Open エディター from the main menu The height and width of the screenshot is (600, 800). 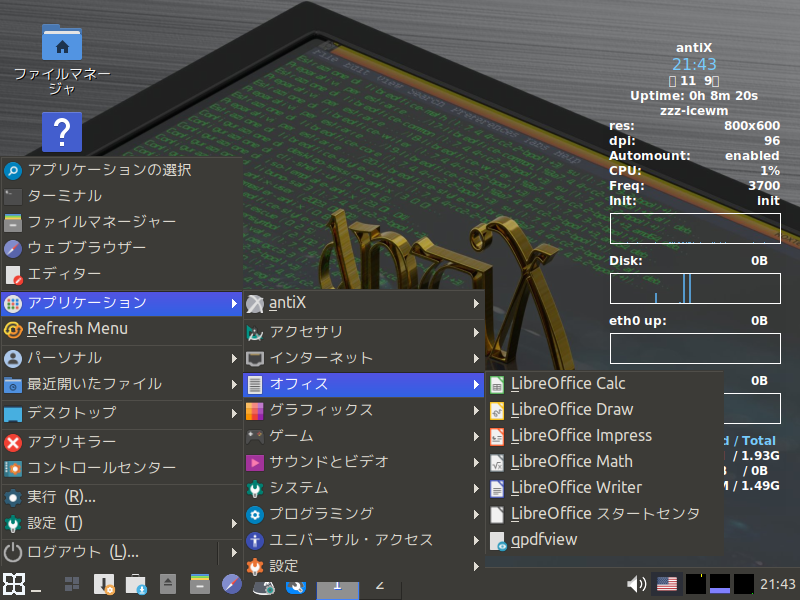[122, 274]
